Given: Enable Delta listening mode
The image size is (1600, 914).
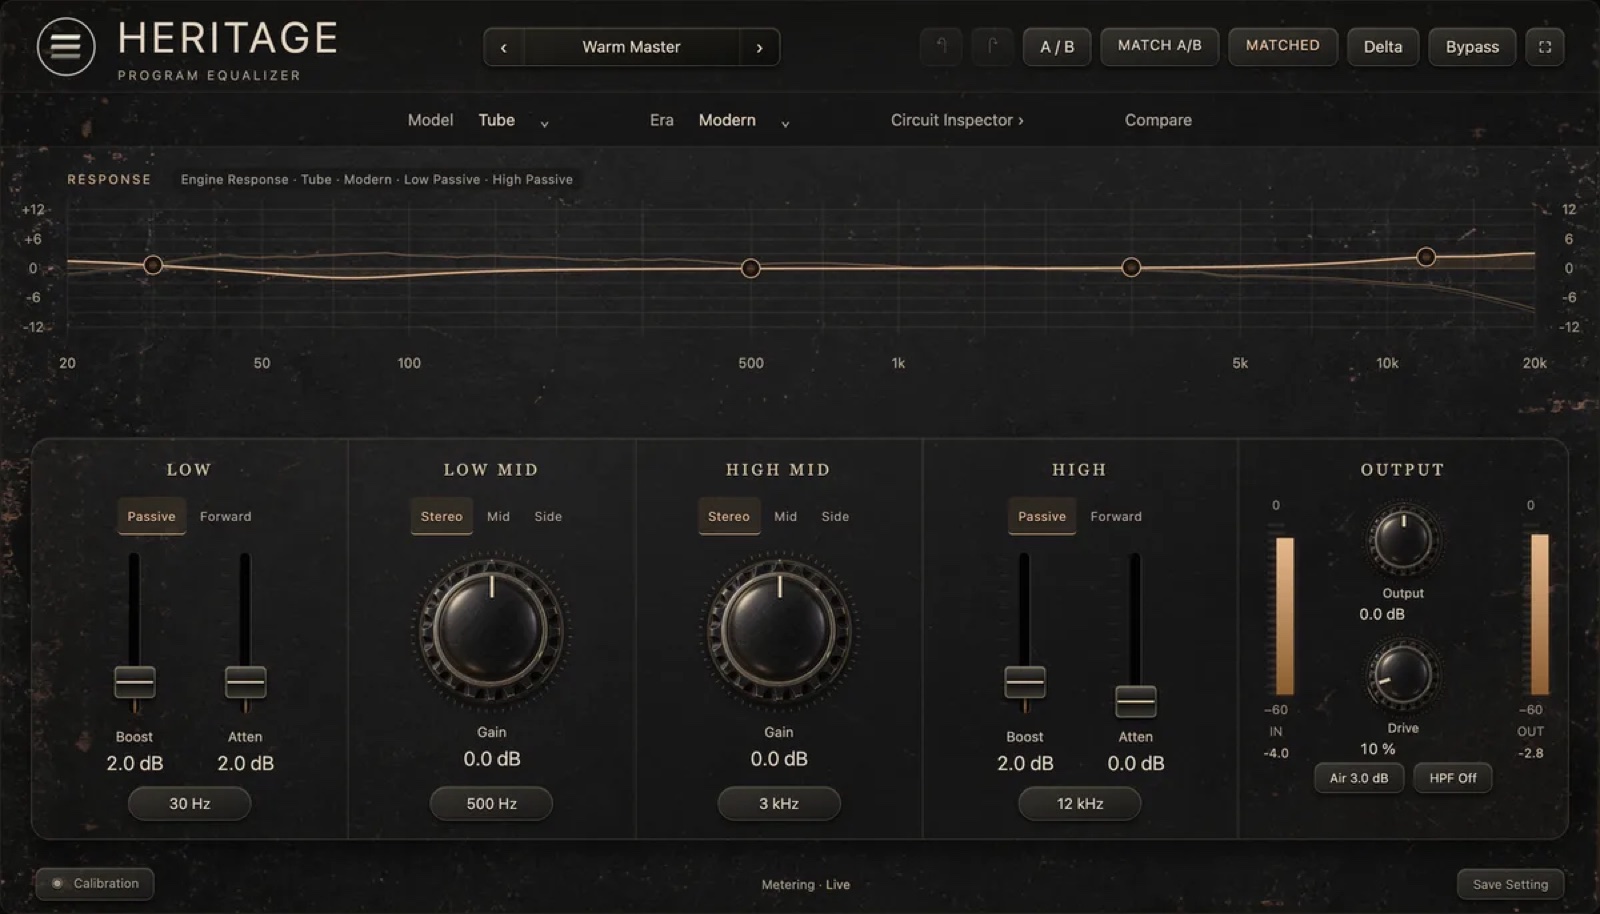Looking at the screenshot, I should click(x=1383, y=46).
